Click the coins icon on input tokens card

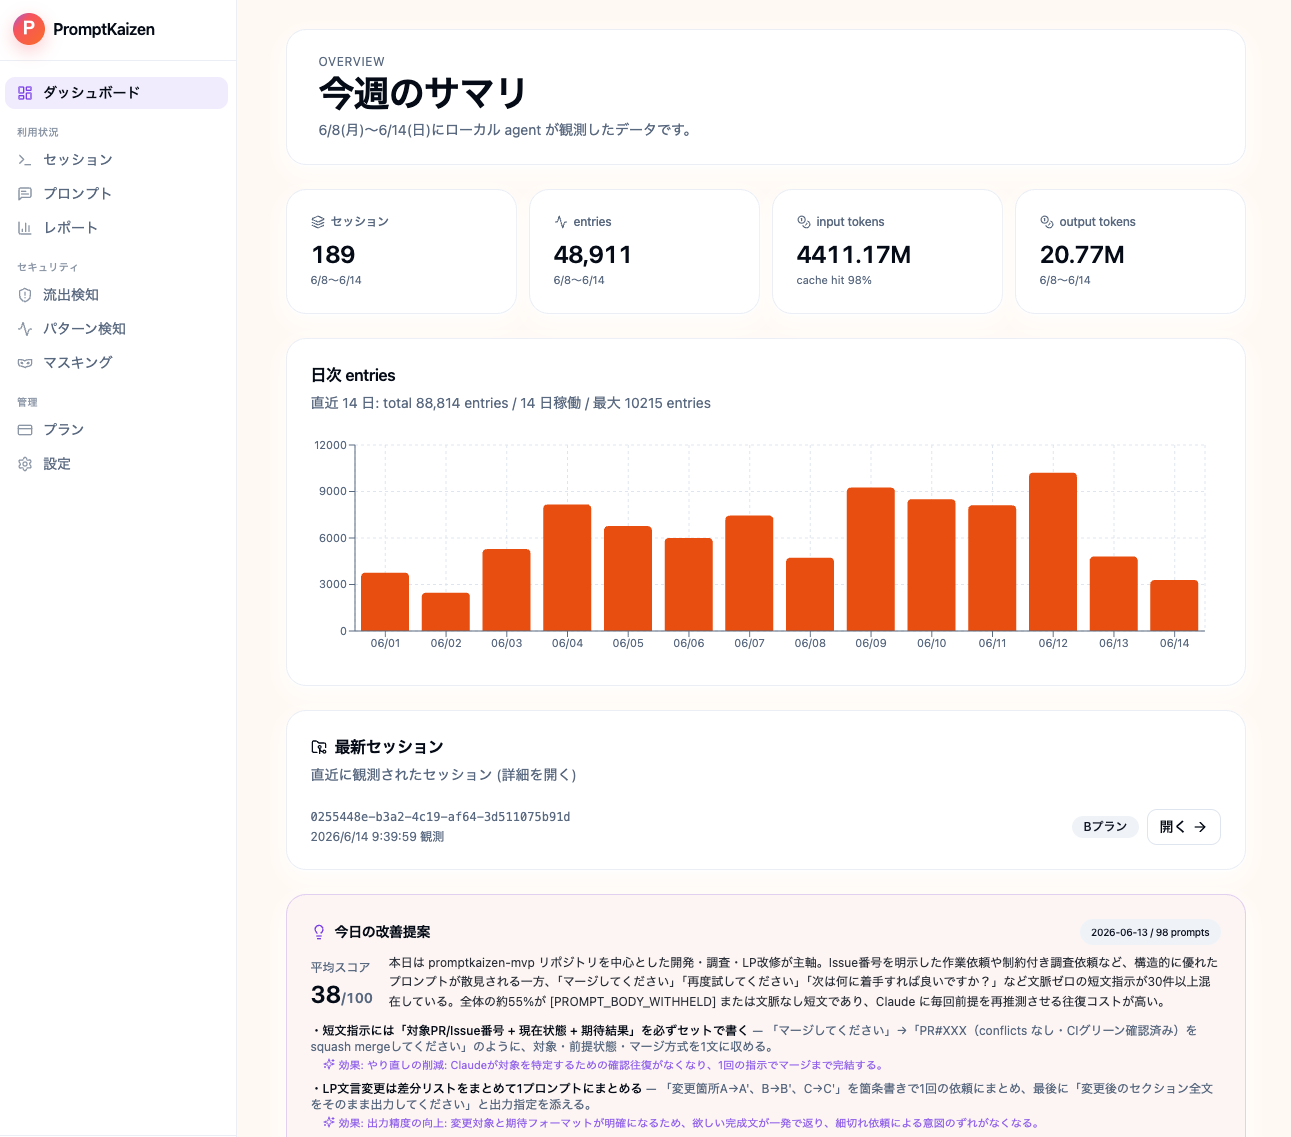(804, 222)
